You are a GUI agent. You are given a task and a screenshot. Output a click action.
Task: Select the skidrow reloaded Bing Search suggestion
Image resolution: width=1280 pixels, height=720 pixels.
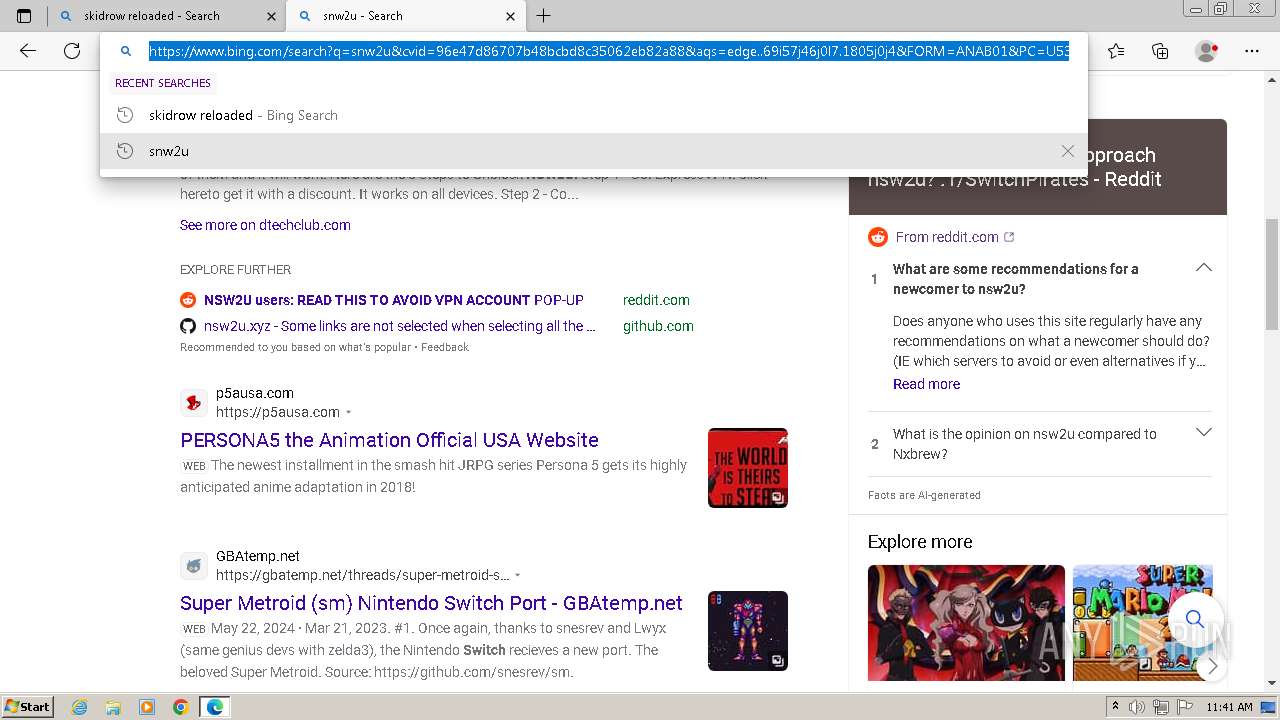click(594, 115)
